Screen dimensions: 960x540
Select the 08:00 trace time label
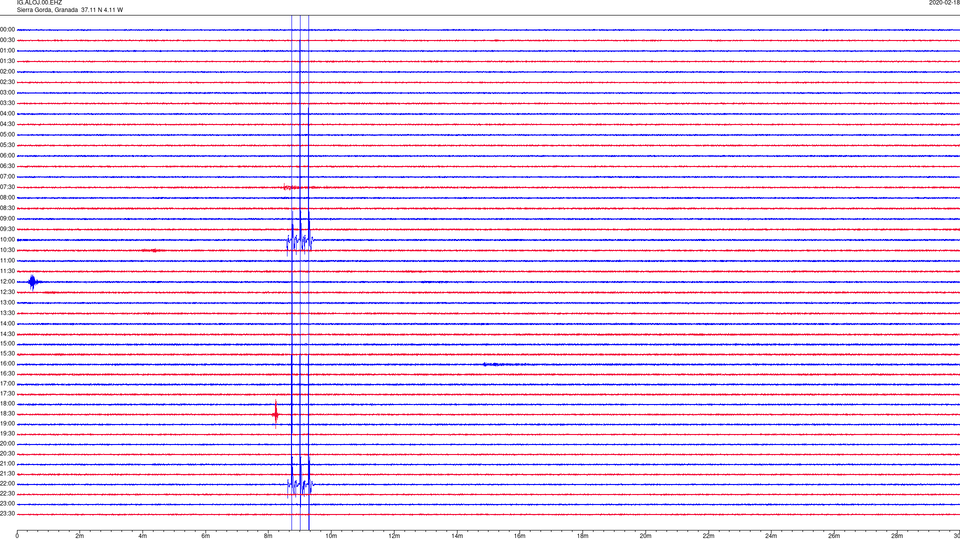[7, 197]
